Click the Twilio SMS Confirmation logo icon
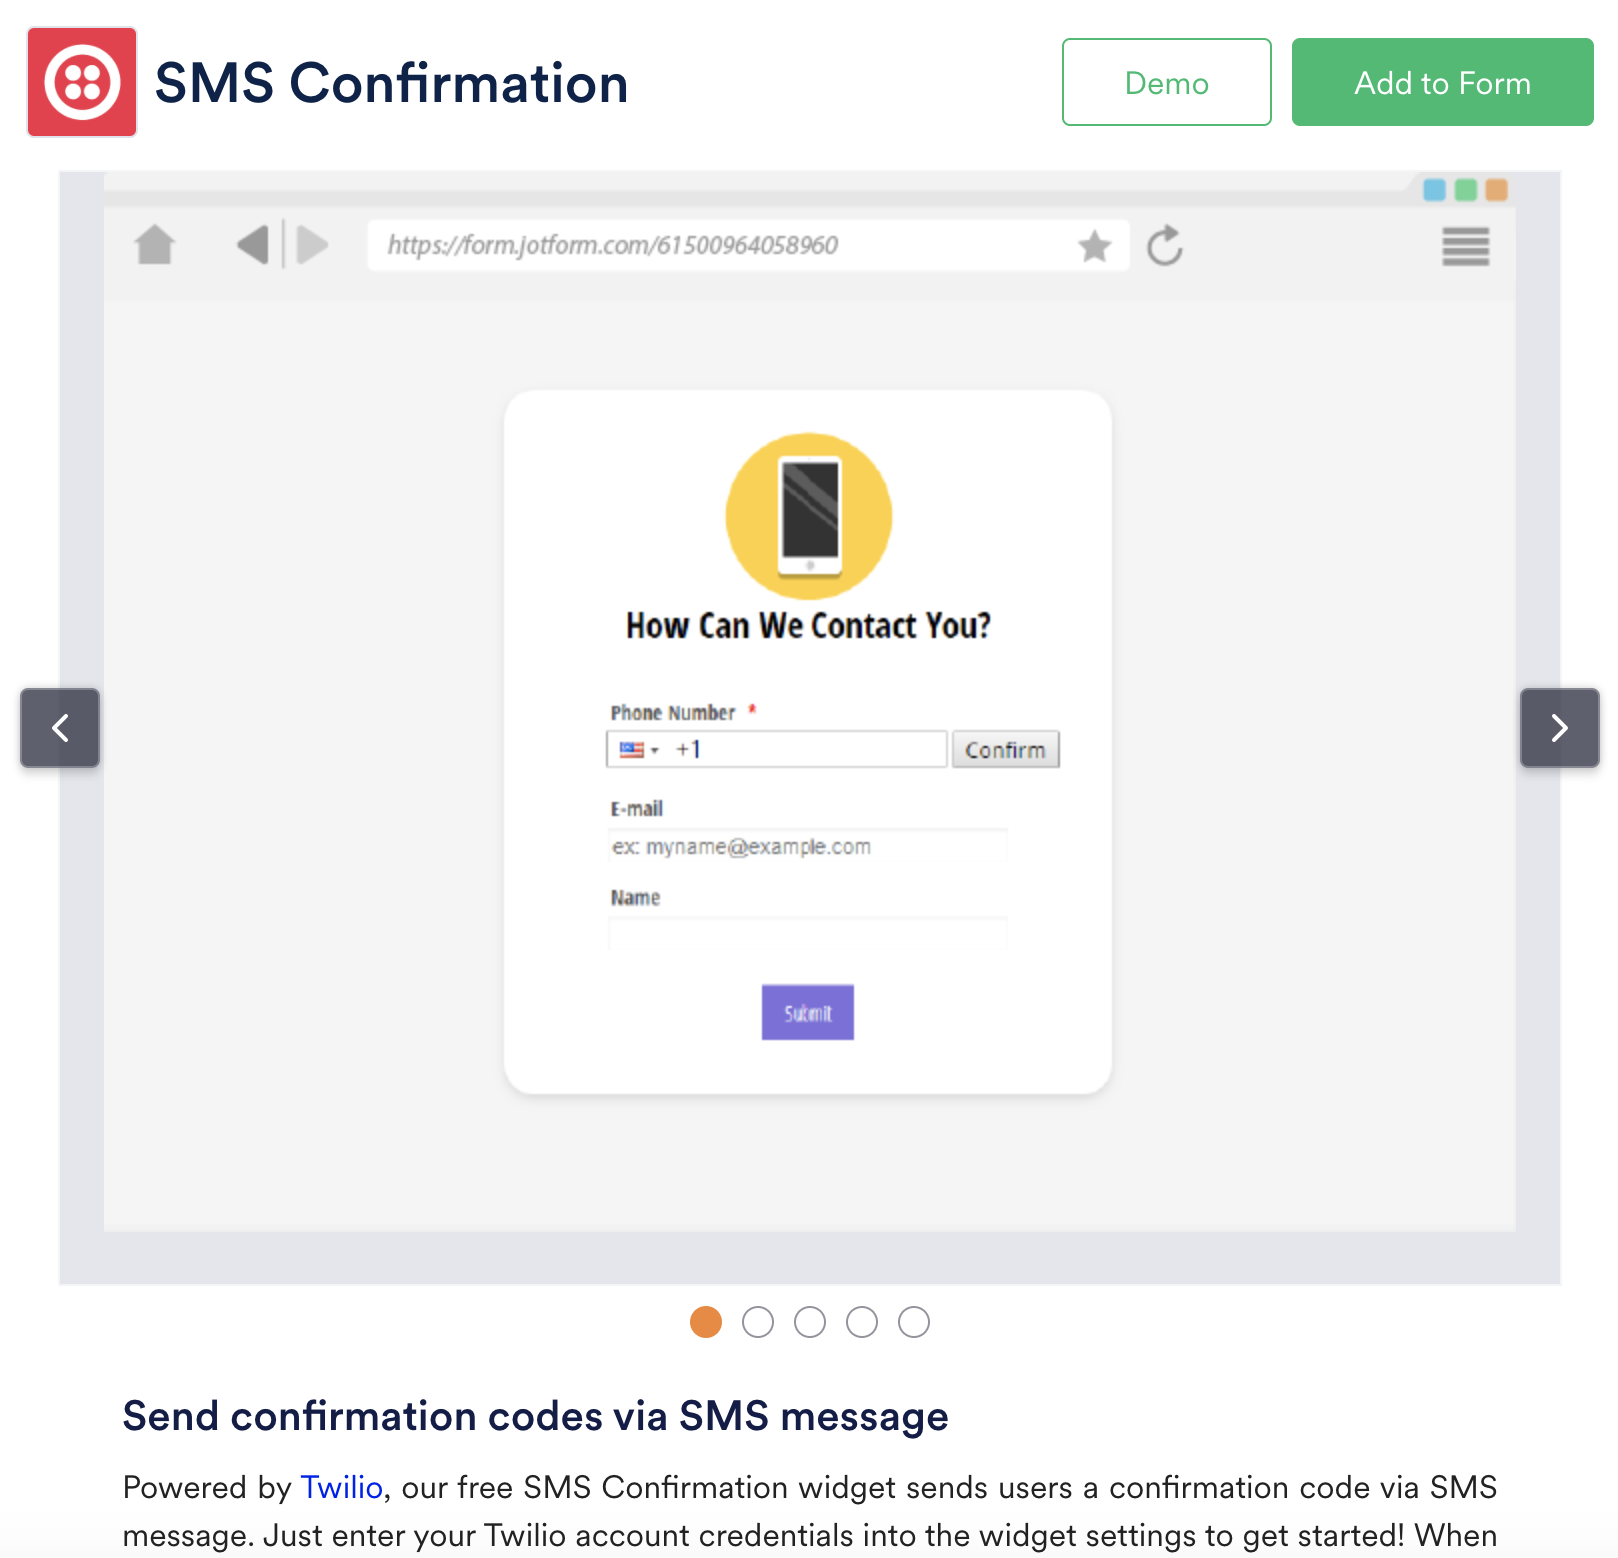This screenshot has width=1618, height=1558. [x=82, y=82]
